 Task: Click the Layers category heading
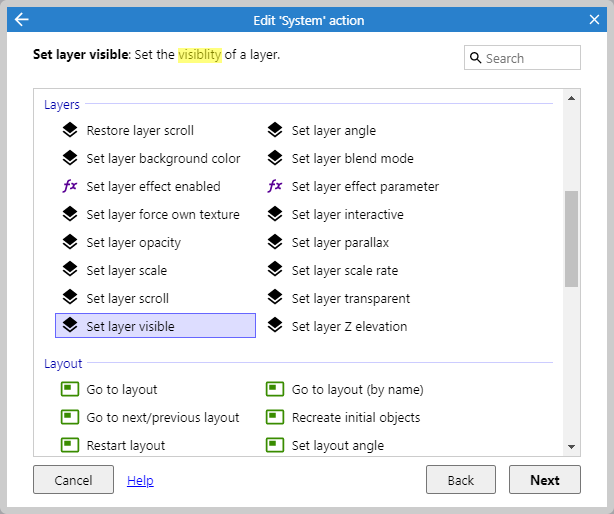[62, 105]
